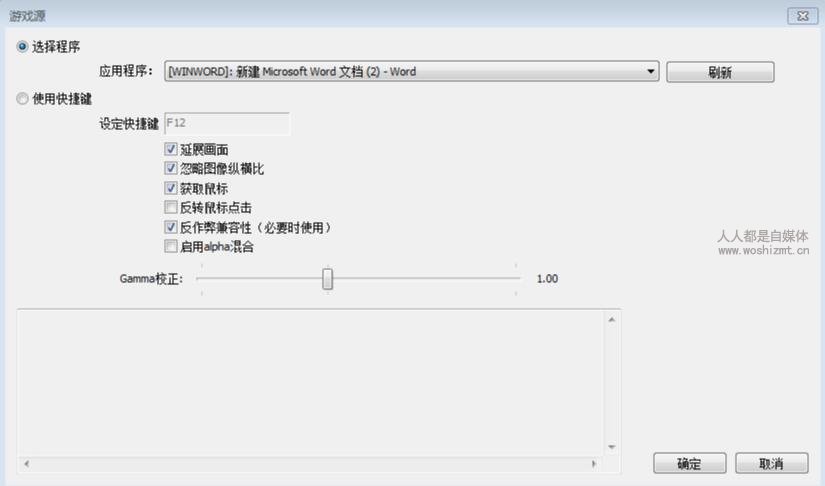Uncheck the 延展画面 checkbox
The height and width of the screenshot is (486, 825).
[x=170, y=149]
